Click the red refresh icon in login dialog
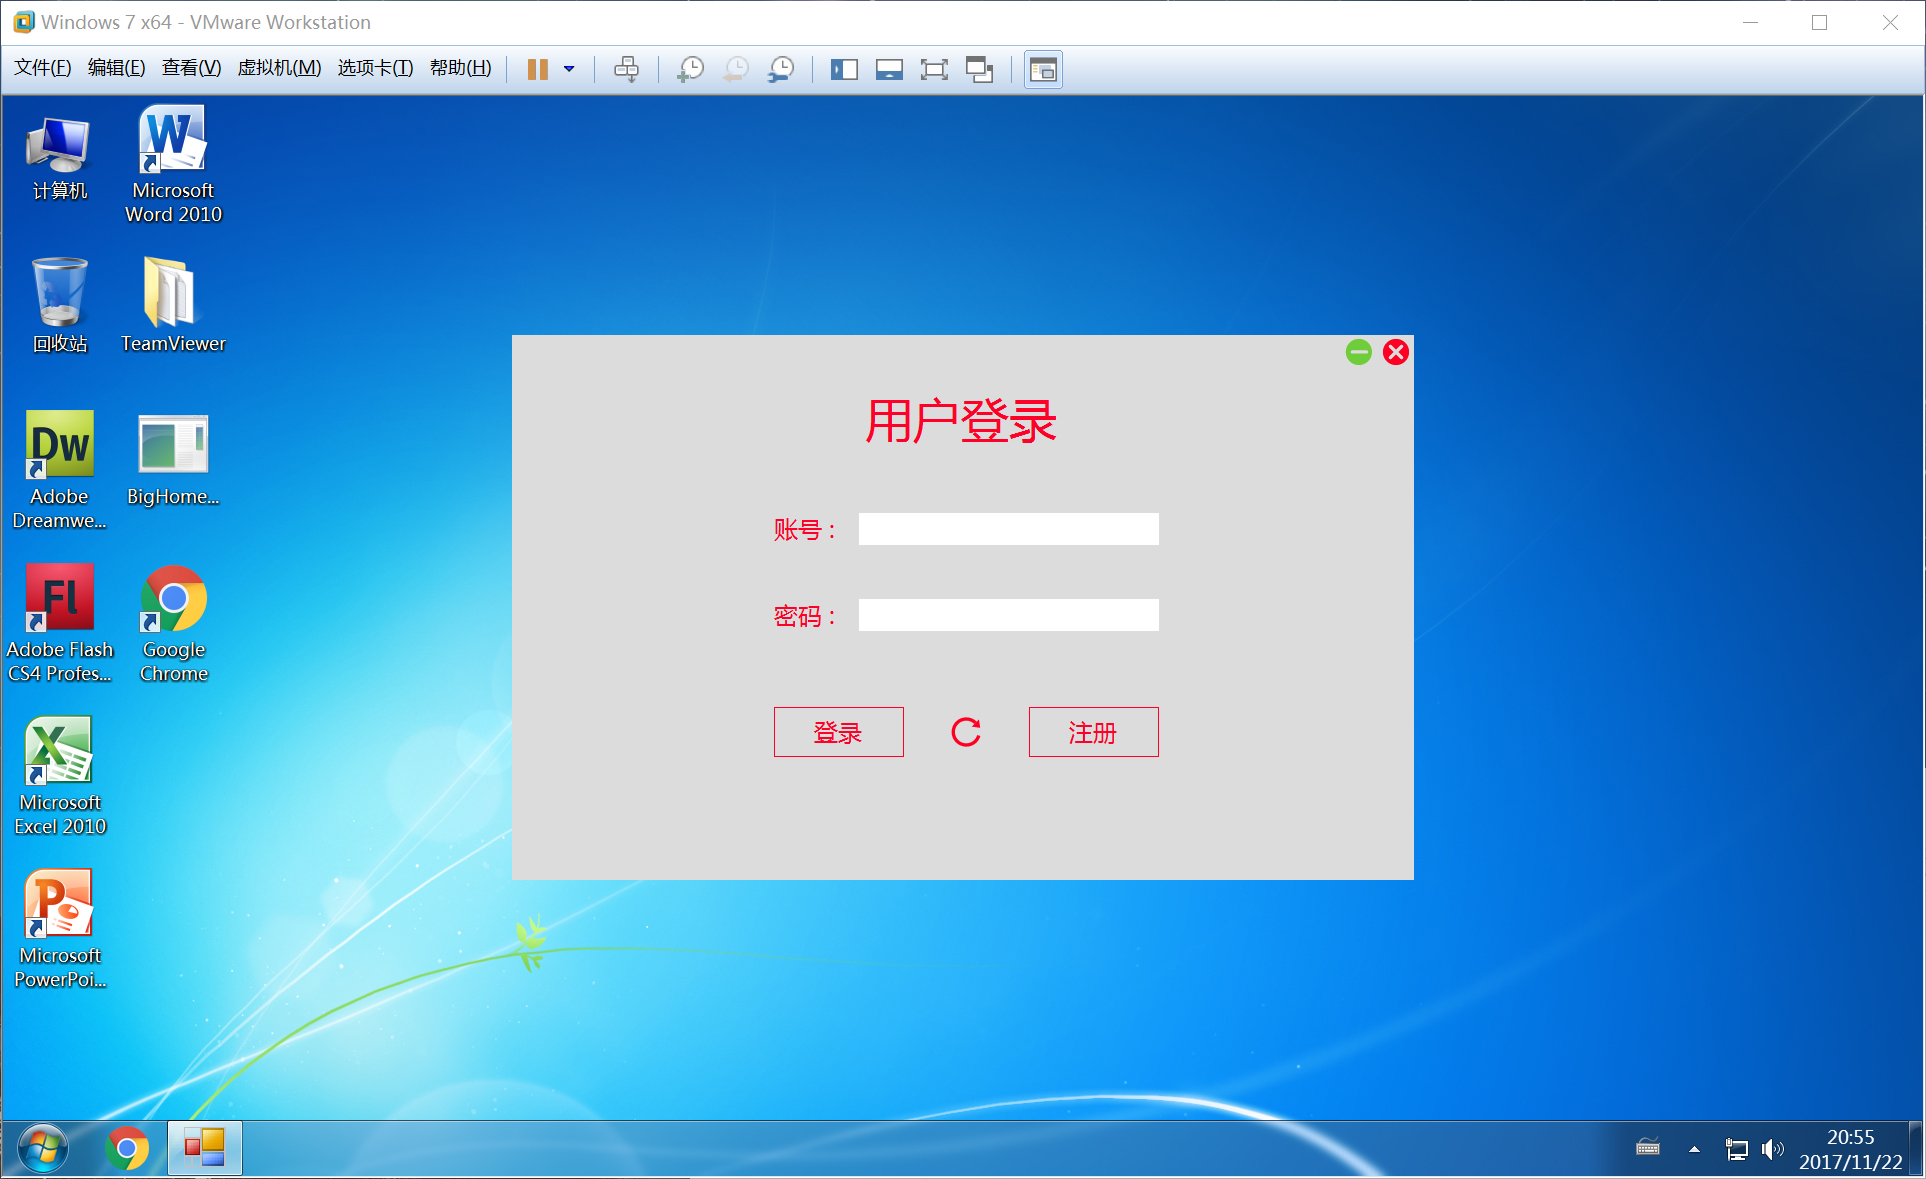This screenshot has width=1926, height=1179. [966, 732]
